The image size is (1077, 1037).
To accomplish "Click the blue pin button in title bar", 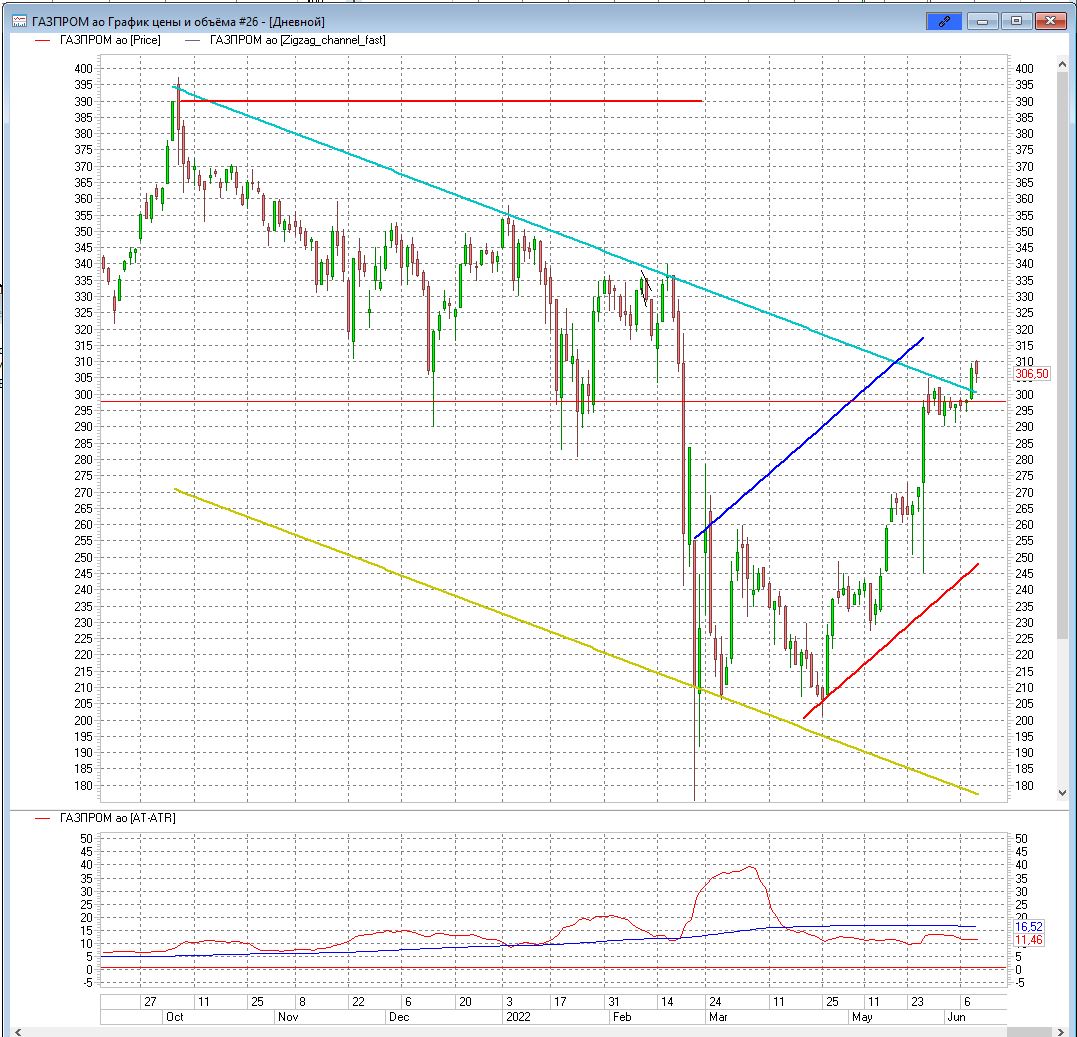I will [x=943, y=21].
